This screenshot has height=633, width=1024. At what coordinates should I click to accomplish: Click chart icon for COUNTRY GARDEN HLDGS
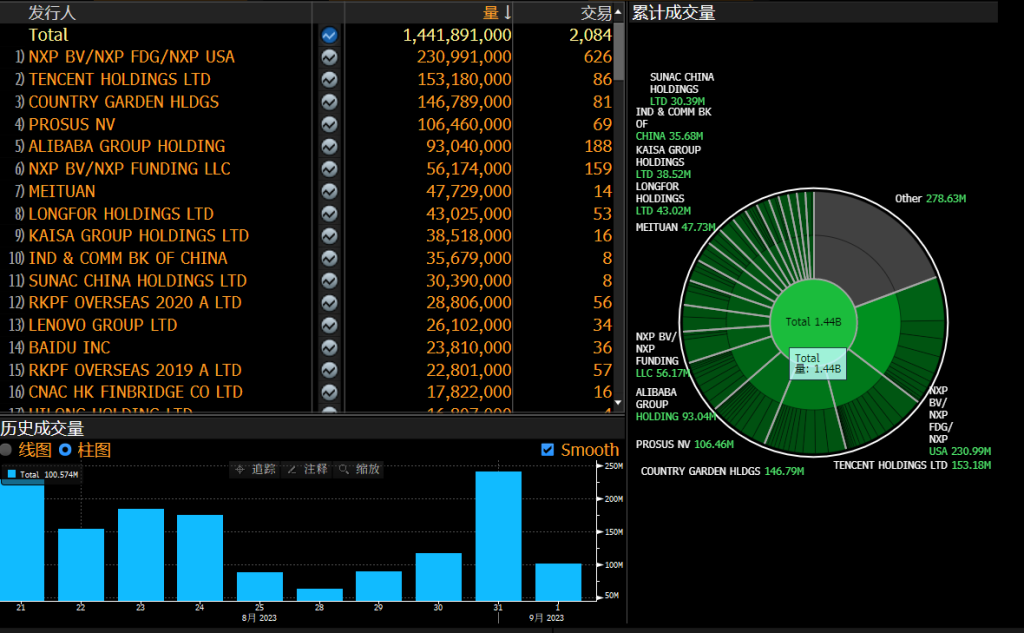pyautogui.click(x=329, y=102)
